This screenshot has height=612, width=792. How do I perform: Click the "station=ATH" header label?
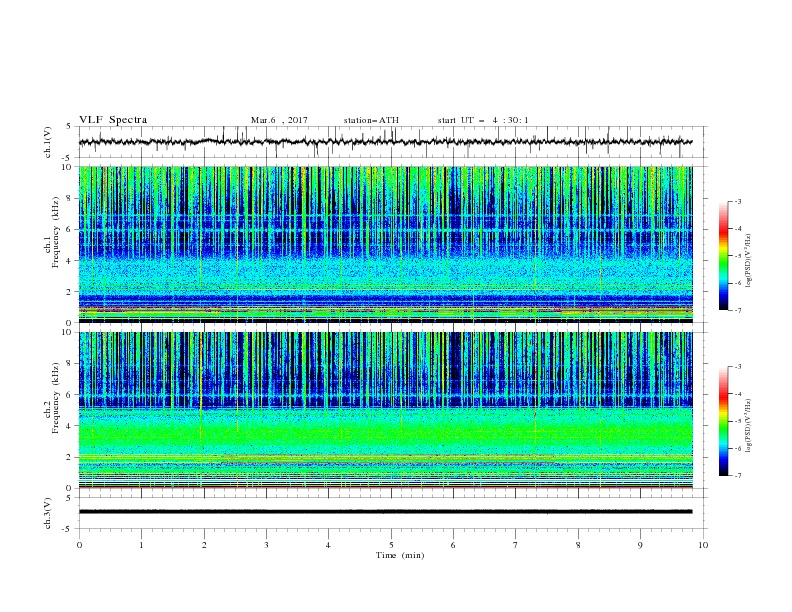point(371,120)
